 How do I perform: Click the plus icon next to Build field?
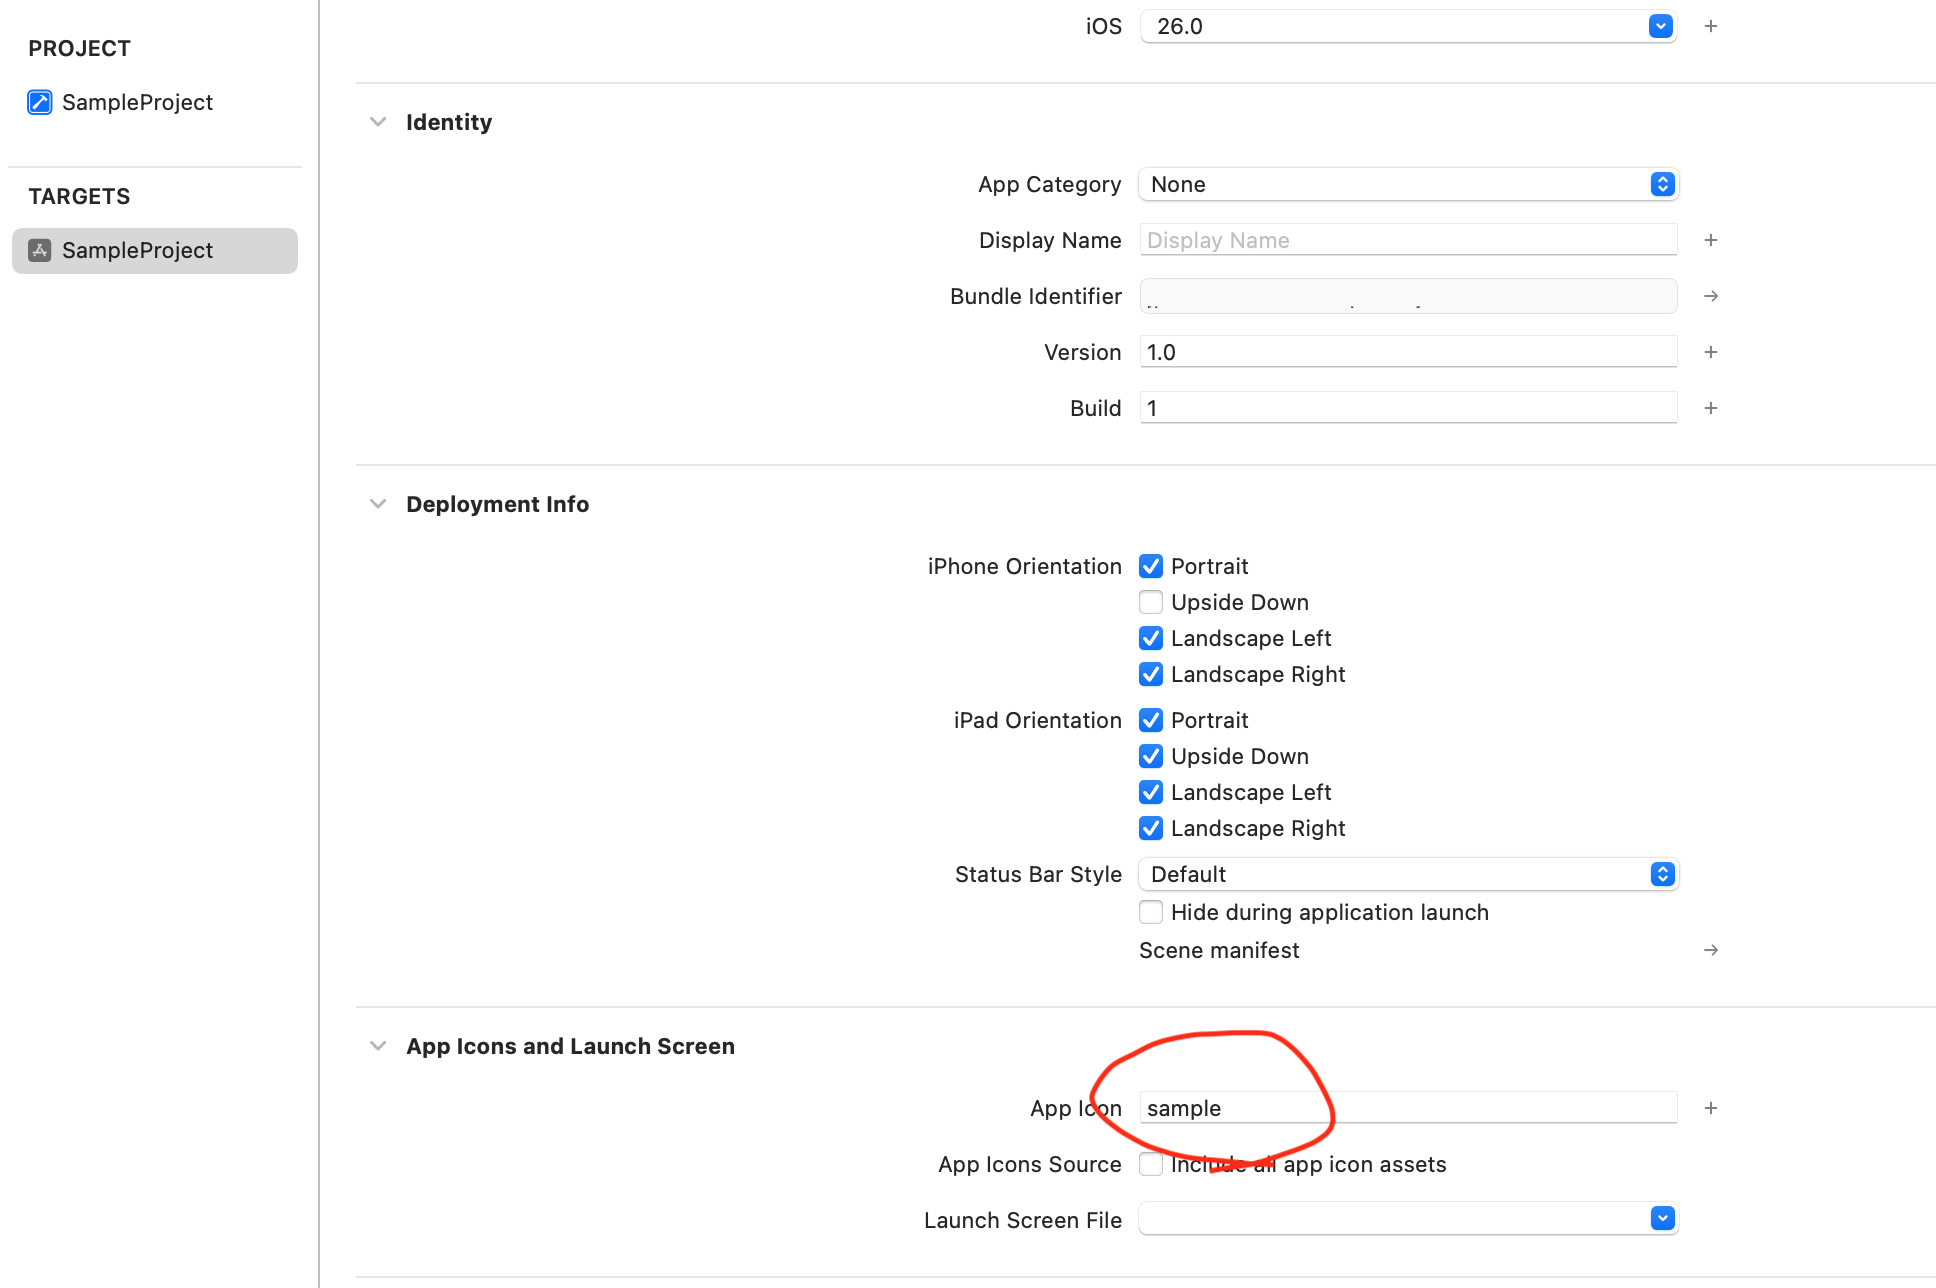[1711, 408]
